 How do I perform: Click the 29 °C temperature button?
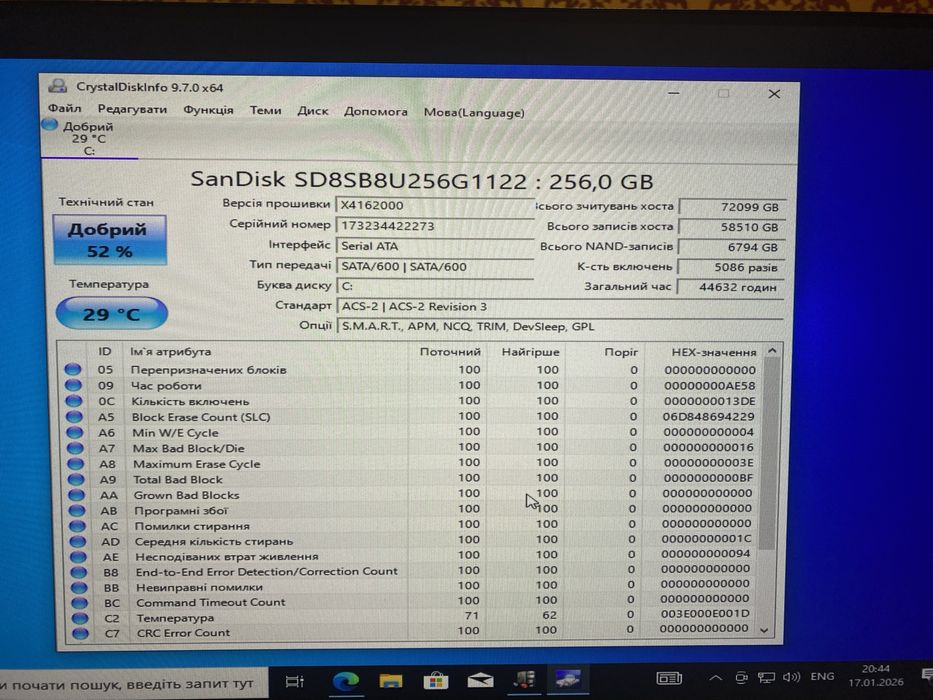[x=111, y=314]
